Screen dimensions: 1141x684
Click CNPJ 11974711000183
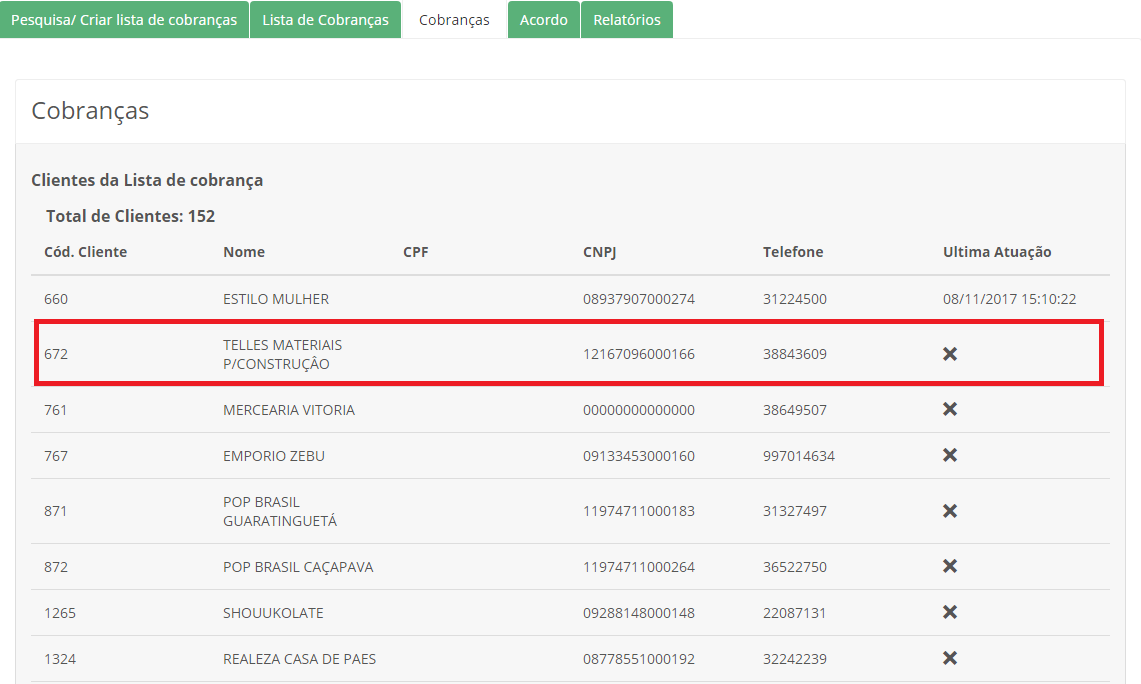639,512
